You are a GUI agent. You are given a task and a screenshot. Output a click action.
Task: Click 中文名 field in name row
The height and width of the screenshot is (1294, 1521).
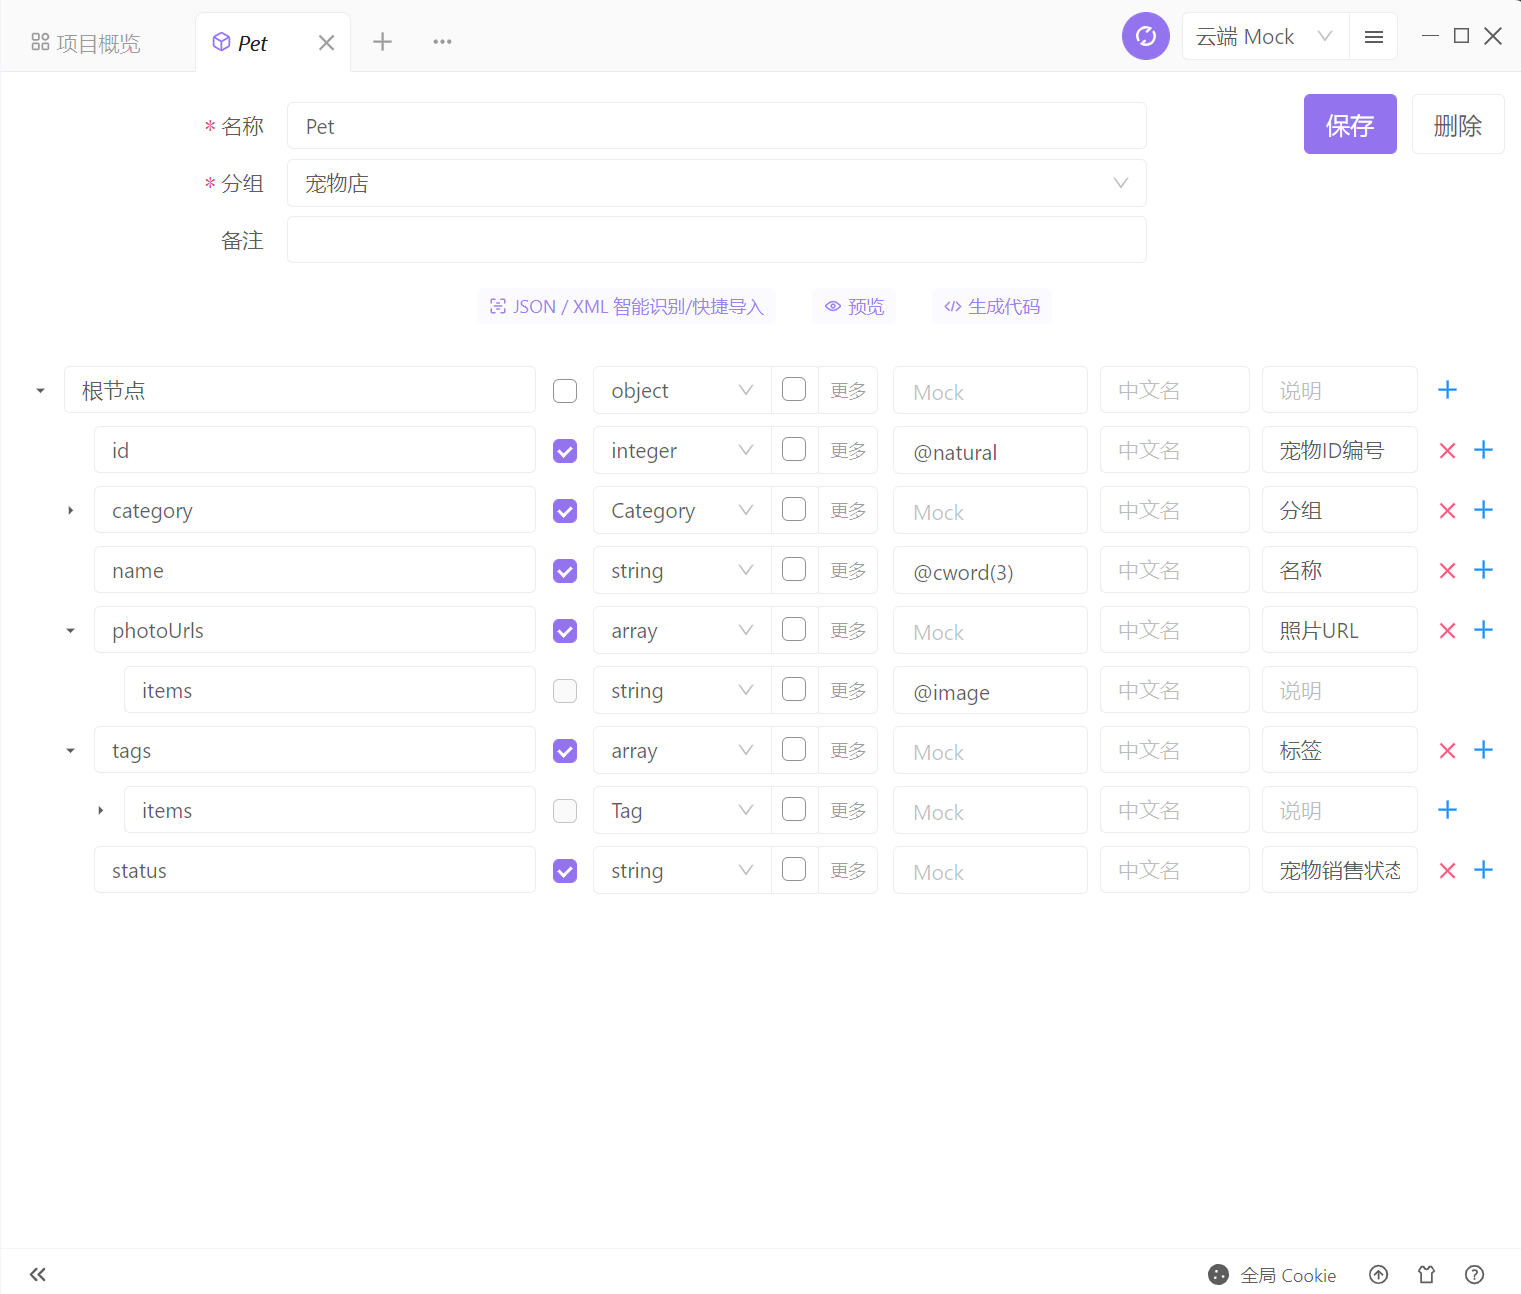[1175, 570]
